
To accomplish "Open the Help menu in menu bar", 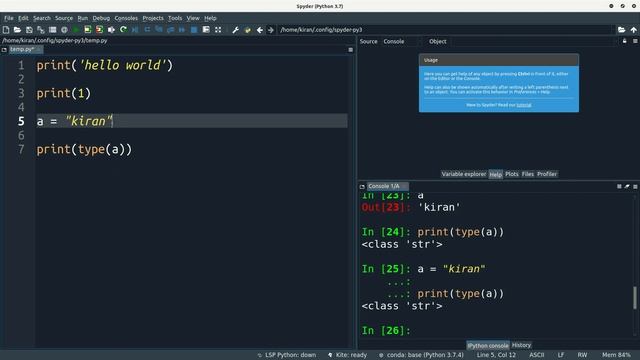I will click(210, 18).
